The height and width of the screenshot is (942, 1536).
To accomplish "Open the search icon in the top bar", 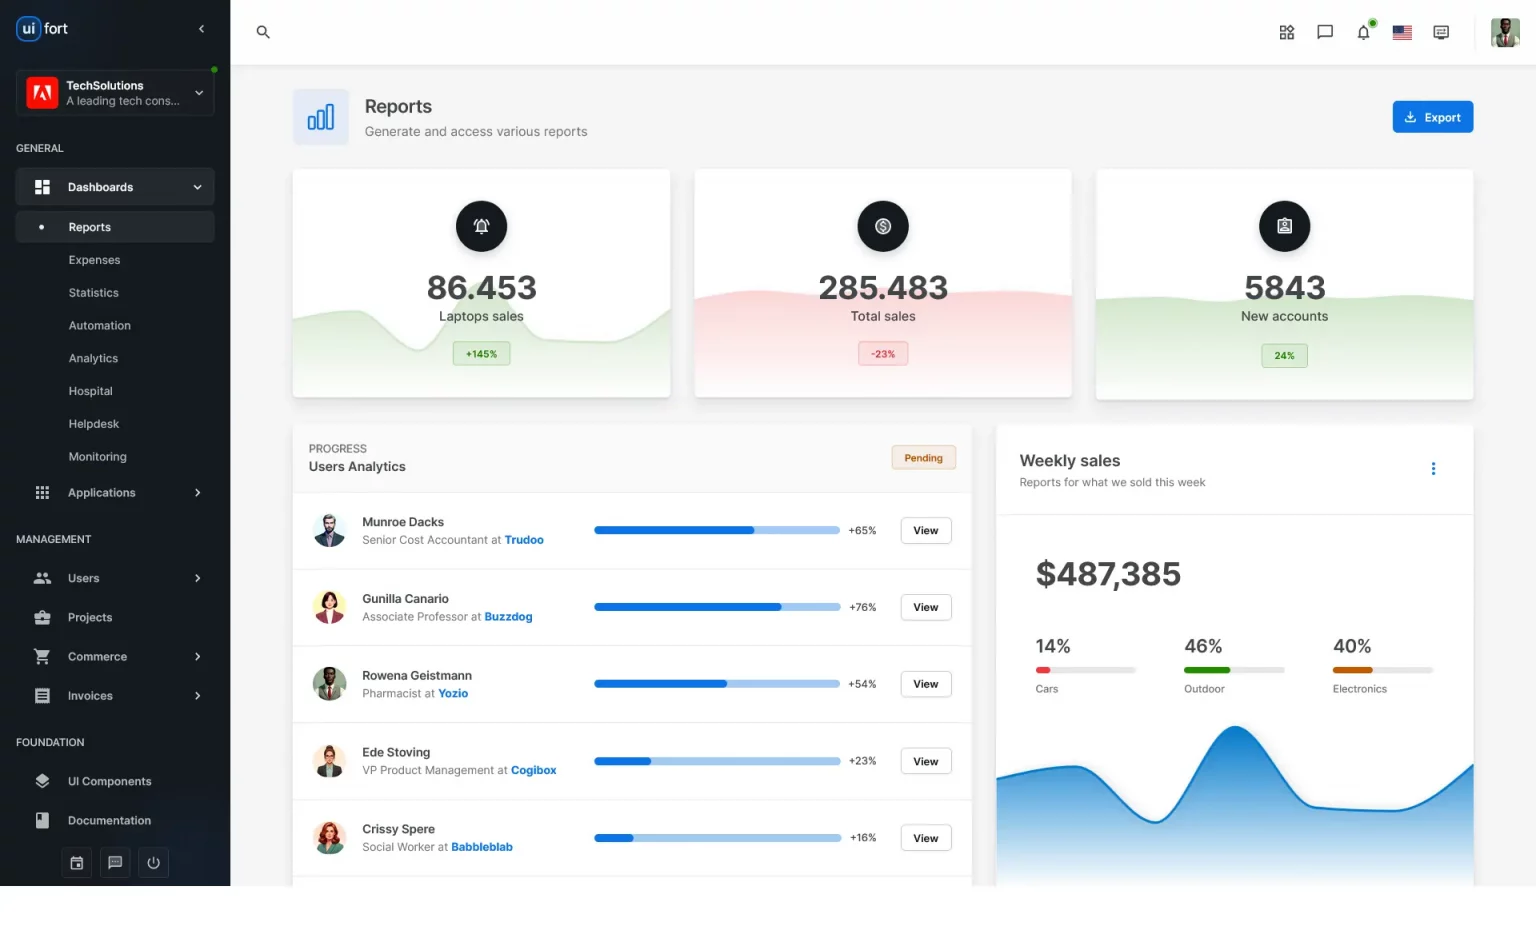I will tap(262, 32).
